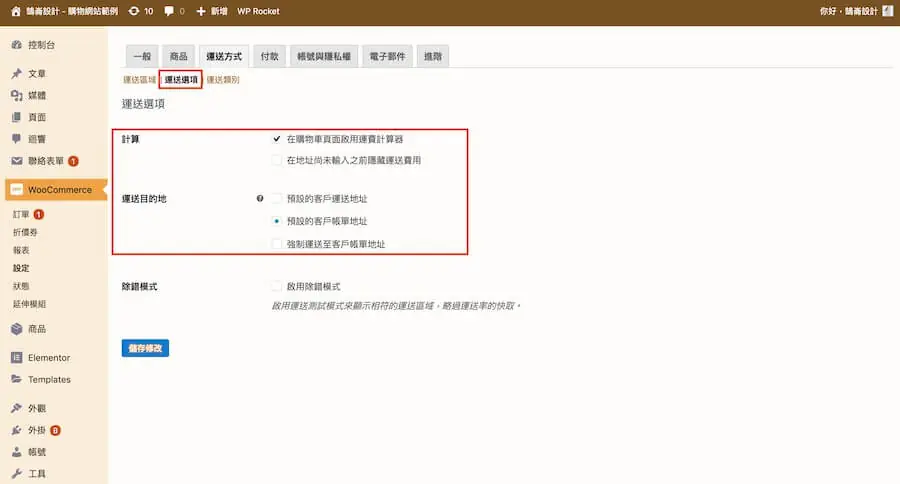This screenshot has height=484, width=900.
Task: Open 外觀 paintbrush icon in sidebar
Action: click(x=17, y=408)
